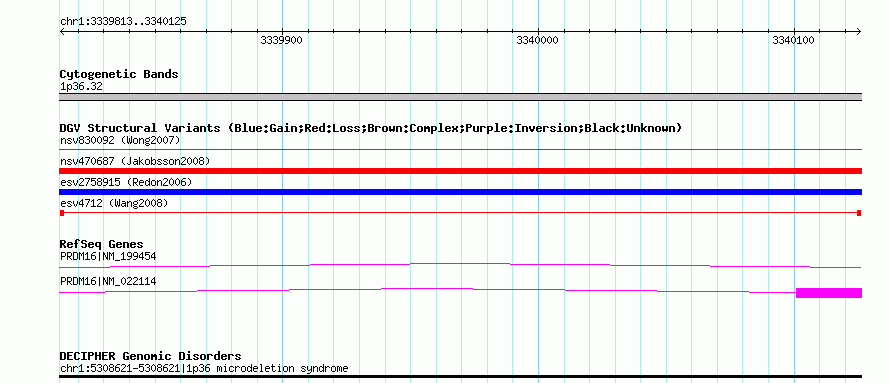Click the nsv830092 (Wong2007) variant label
The image size is (890, 383).
click(120, 140)
